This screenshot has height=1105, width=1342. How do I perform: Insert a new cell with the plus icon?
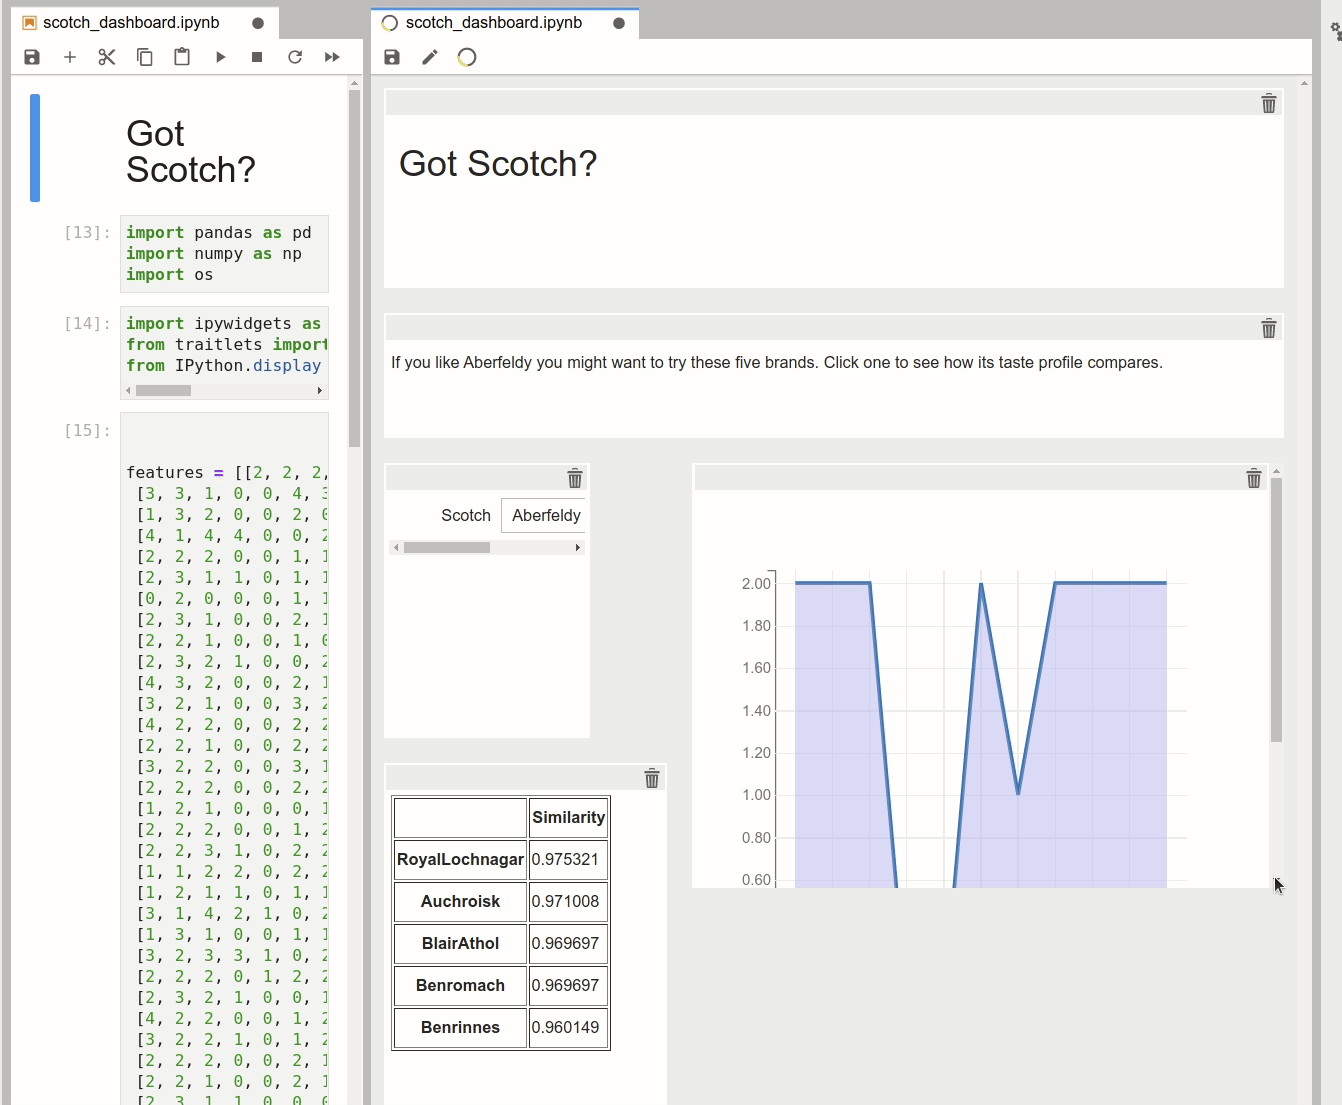click(x=69, y=57)
